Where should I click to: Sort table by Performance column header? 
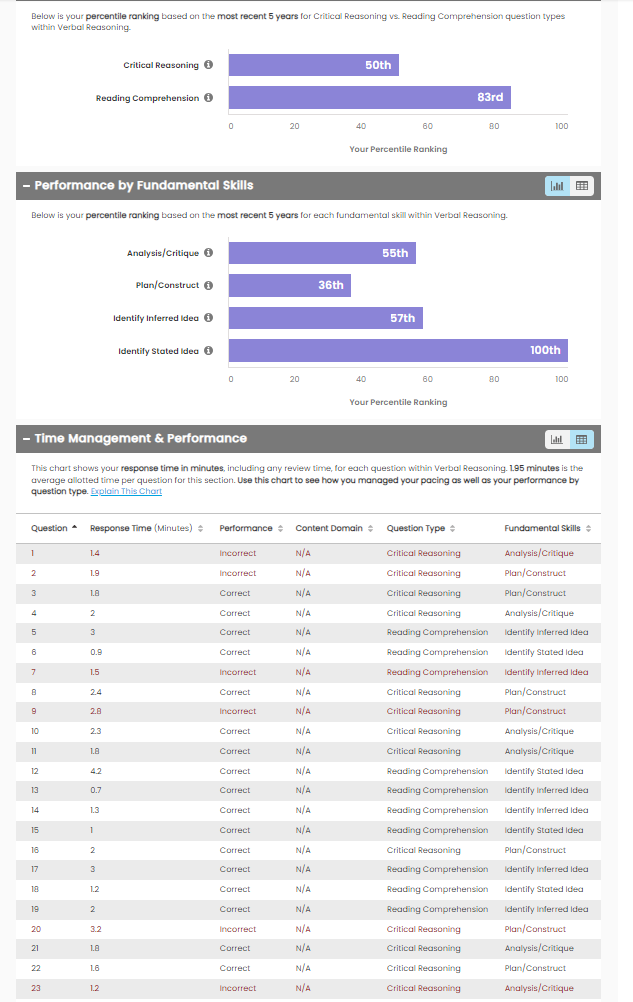click(x=250, y=528)
